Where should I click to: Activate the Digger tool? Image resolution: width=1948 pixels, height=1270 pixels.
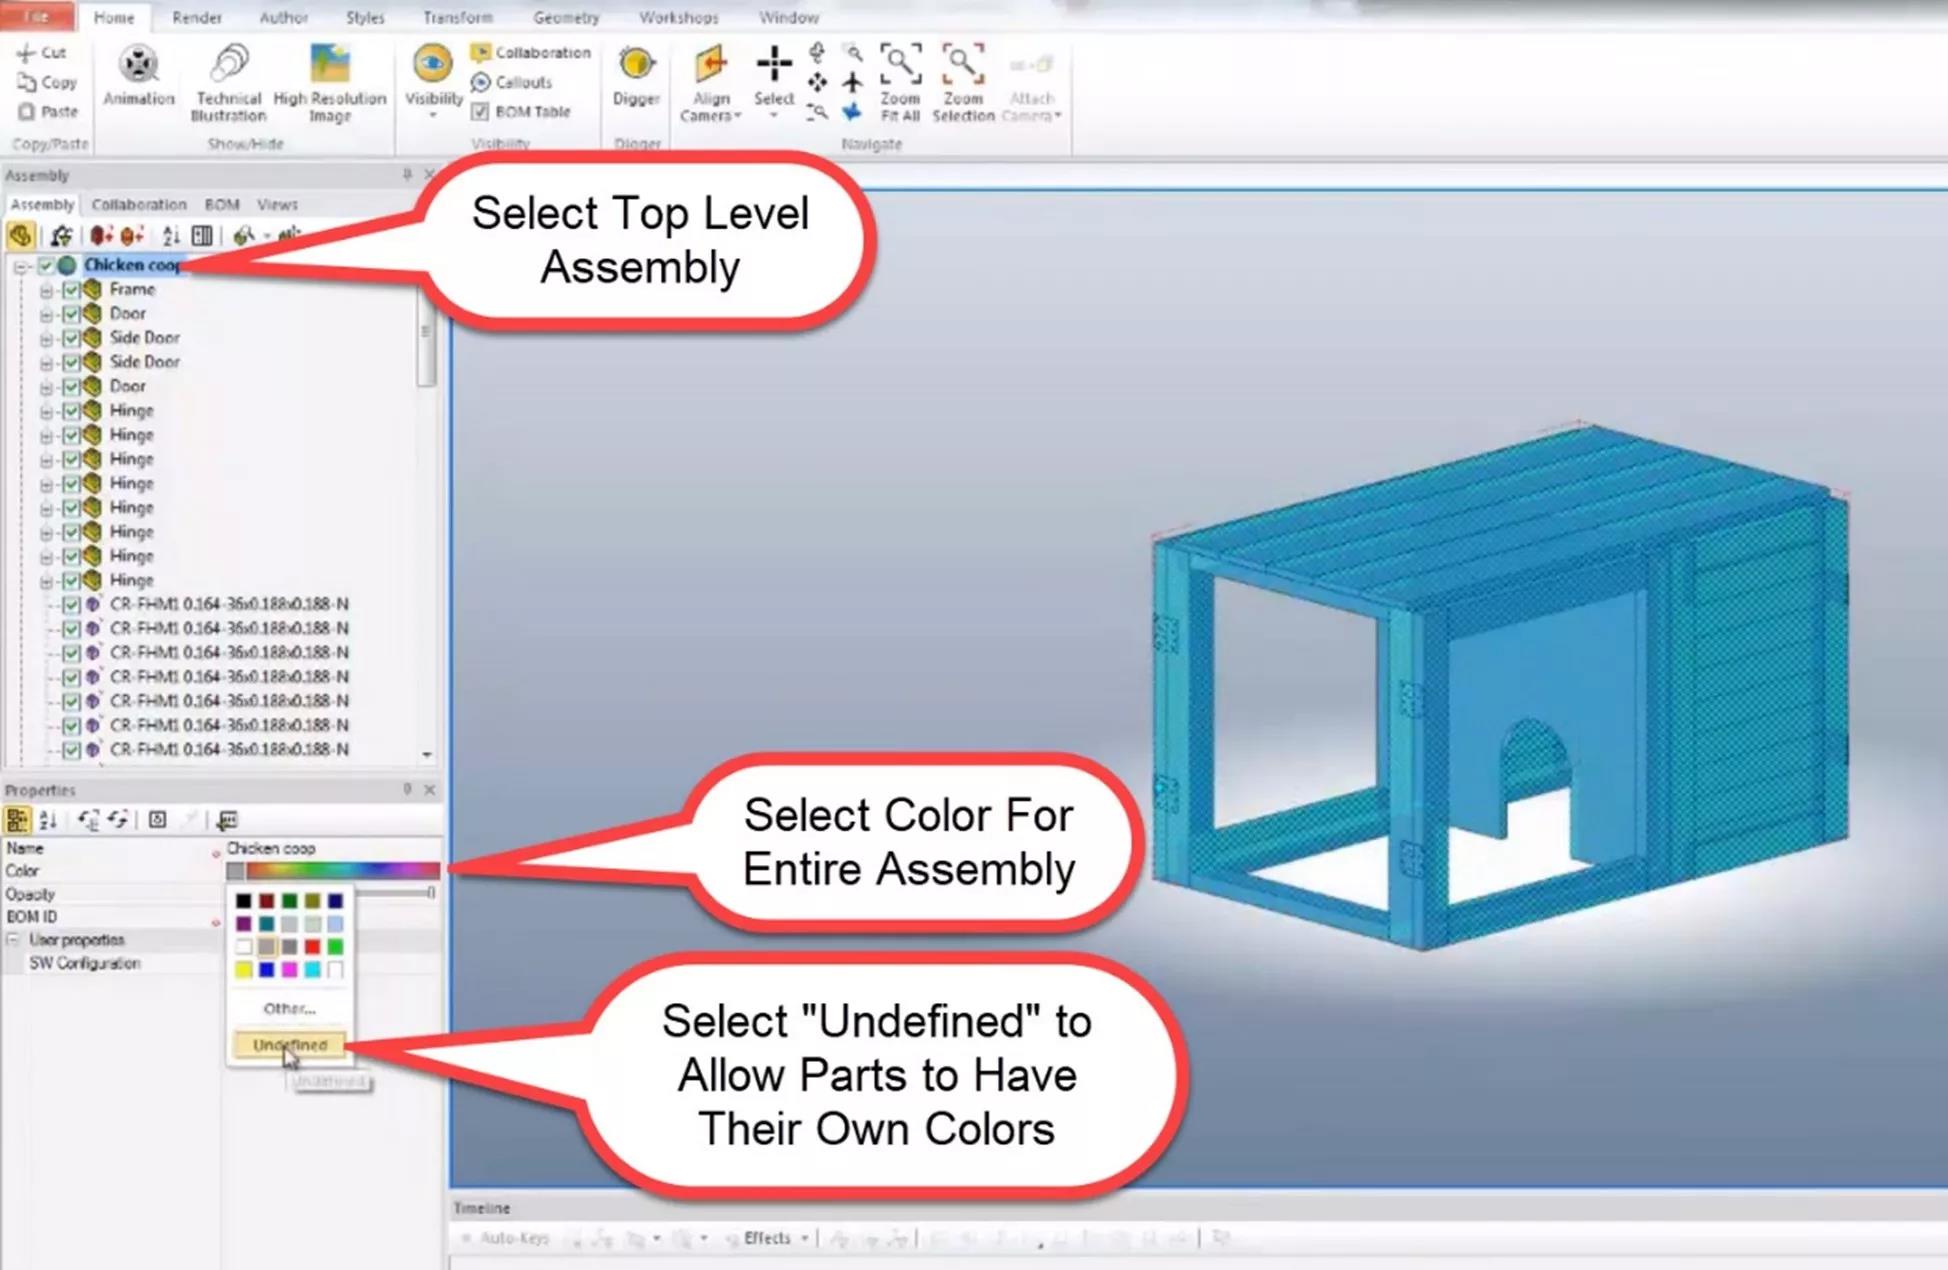636,76
